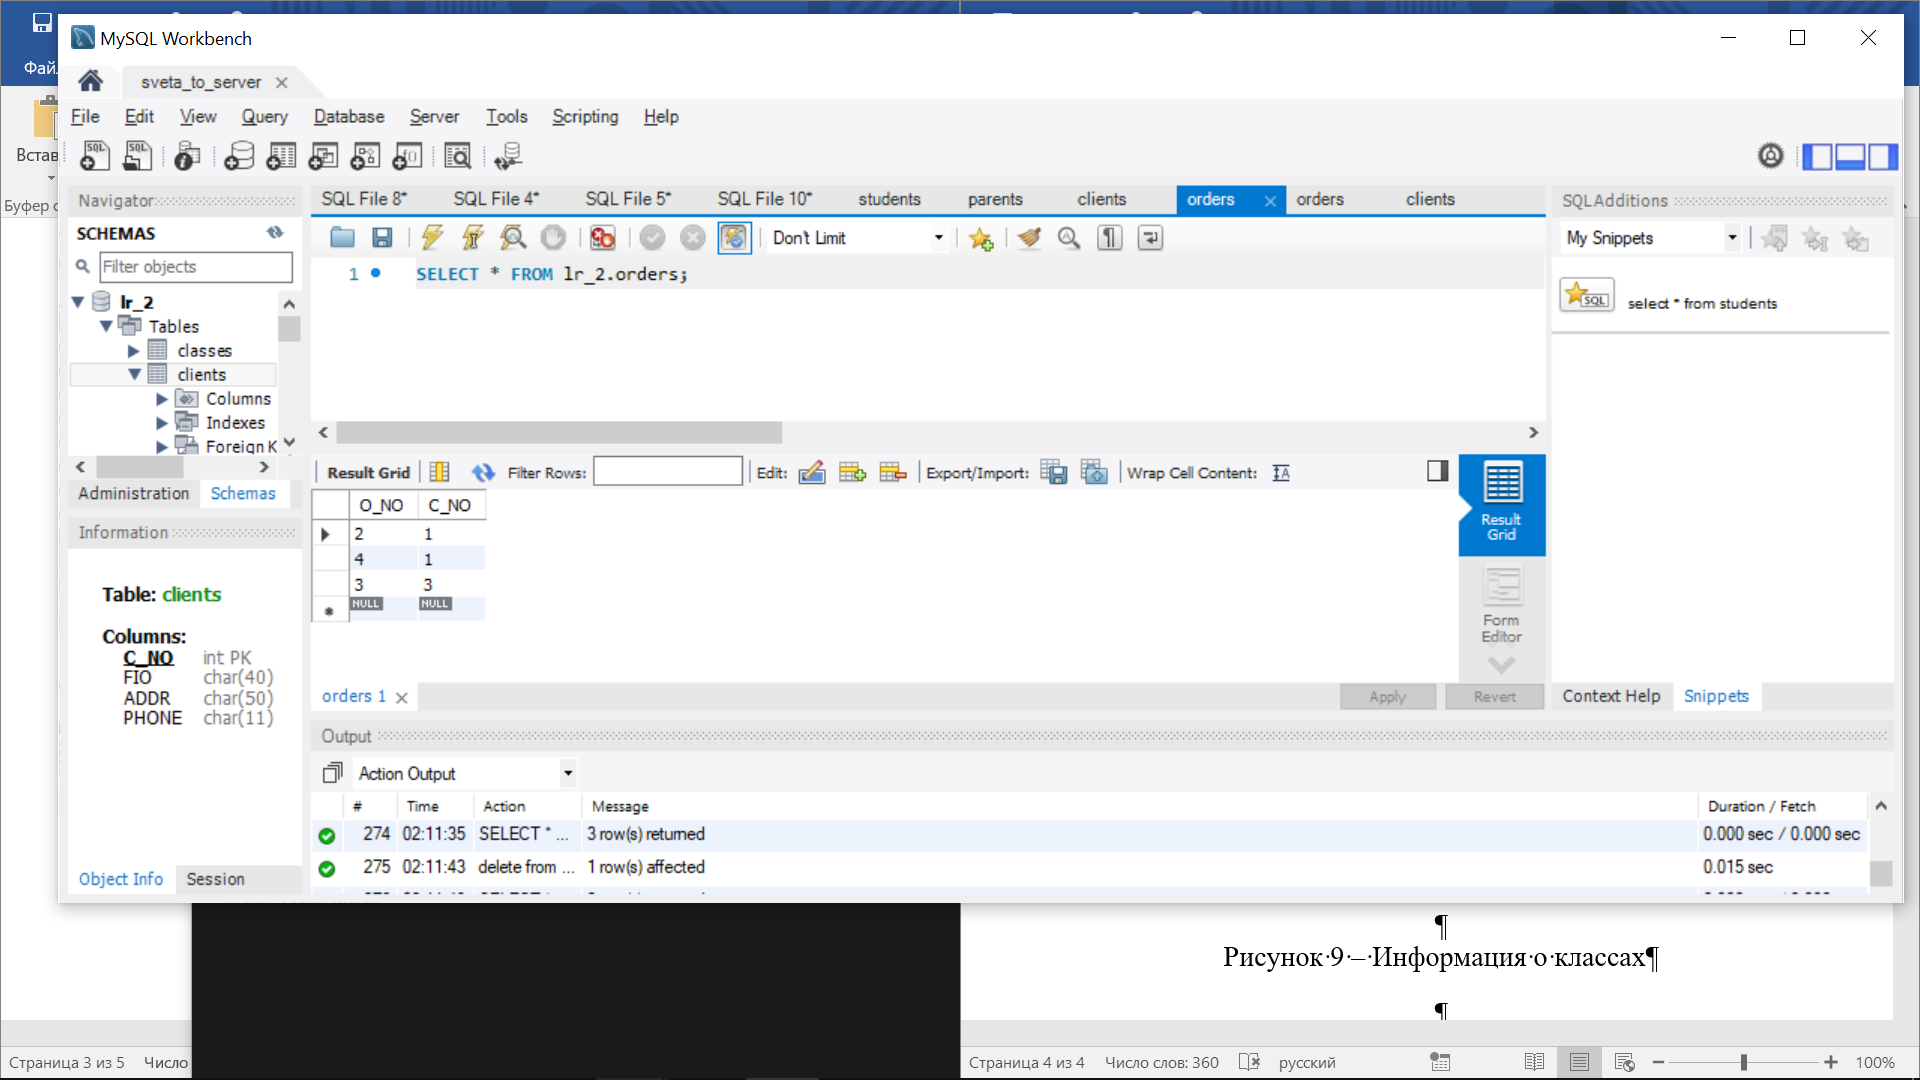The height and width of the screenshot is (1080, 1920).
Task: Rollback the transaction icon
Action: (692, 238)
